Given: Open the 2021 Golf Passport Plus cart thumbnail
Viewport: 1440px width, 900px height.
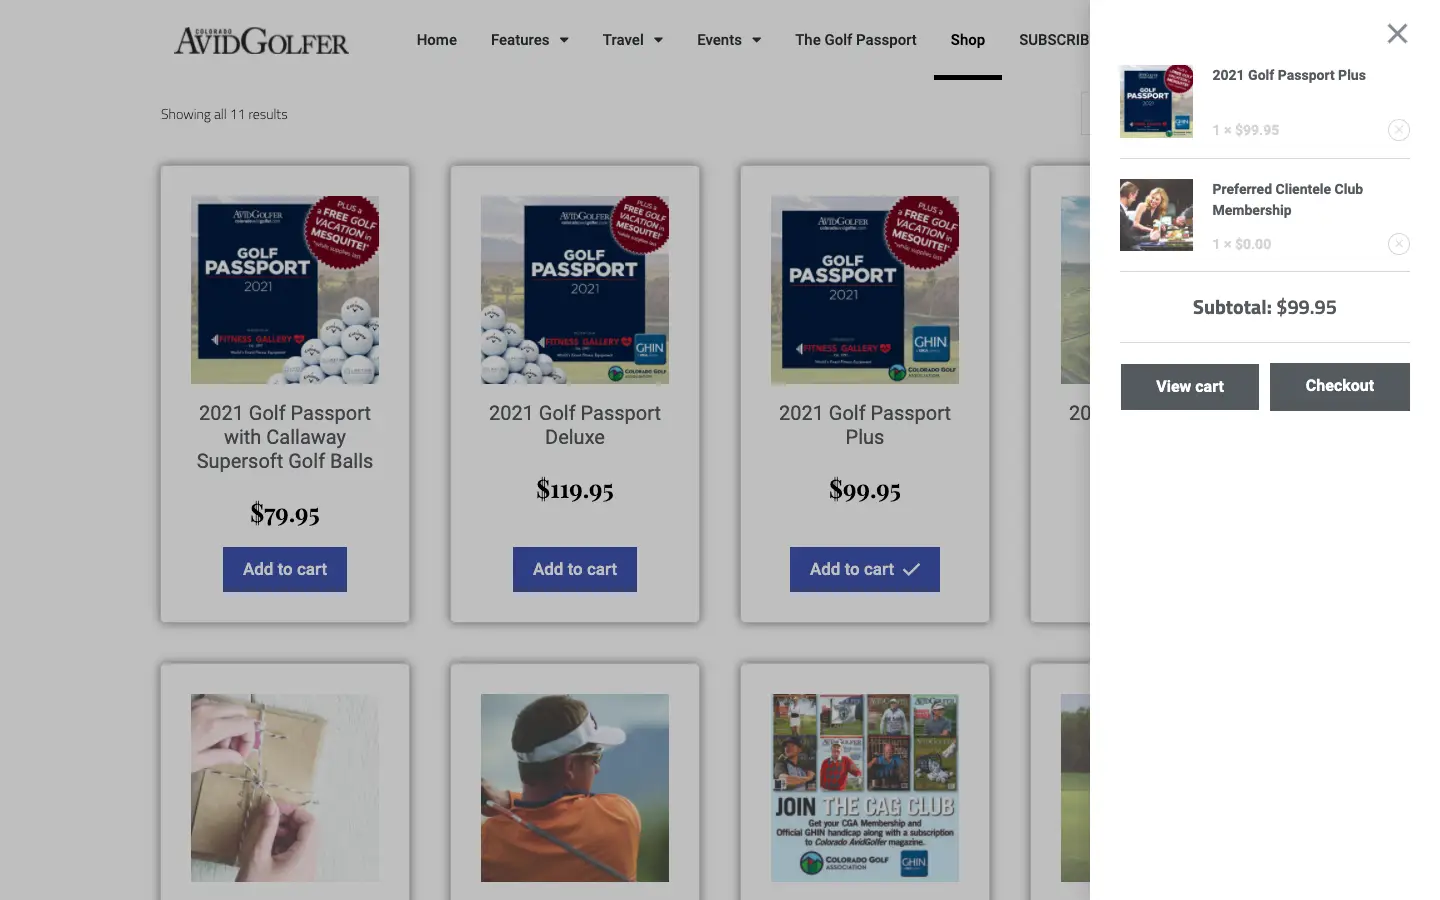Looking at the screenshot, I should [x=1156, y=101].
